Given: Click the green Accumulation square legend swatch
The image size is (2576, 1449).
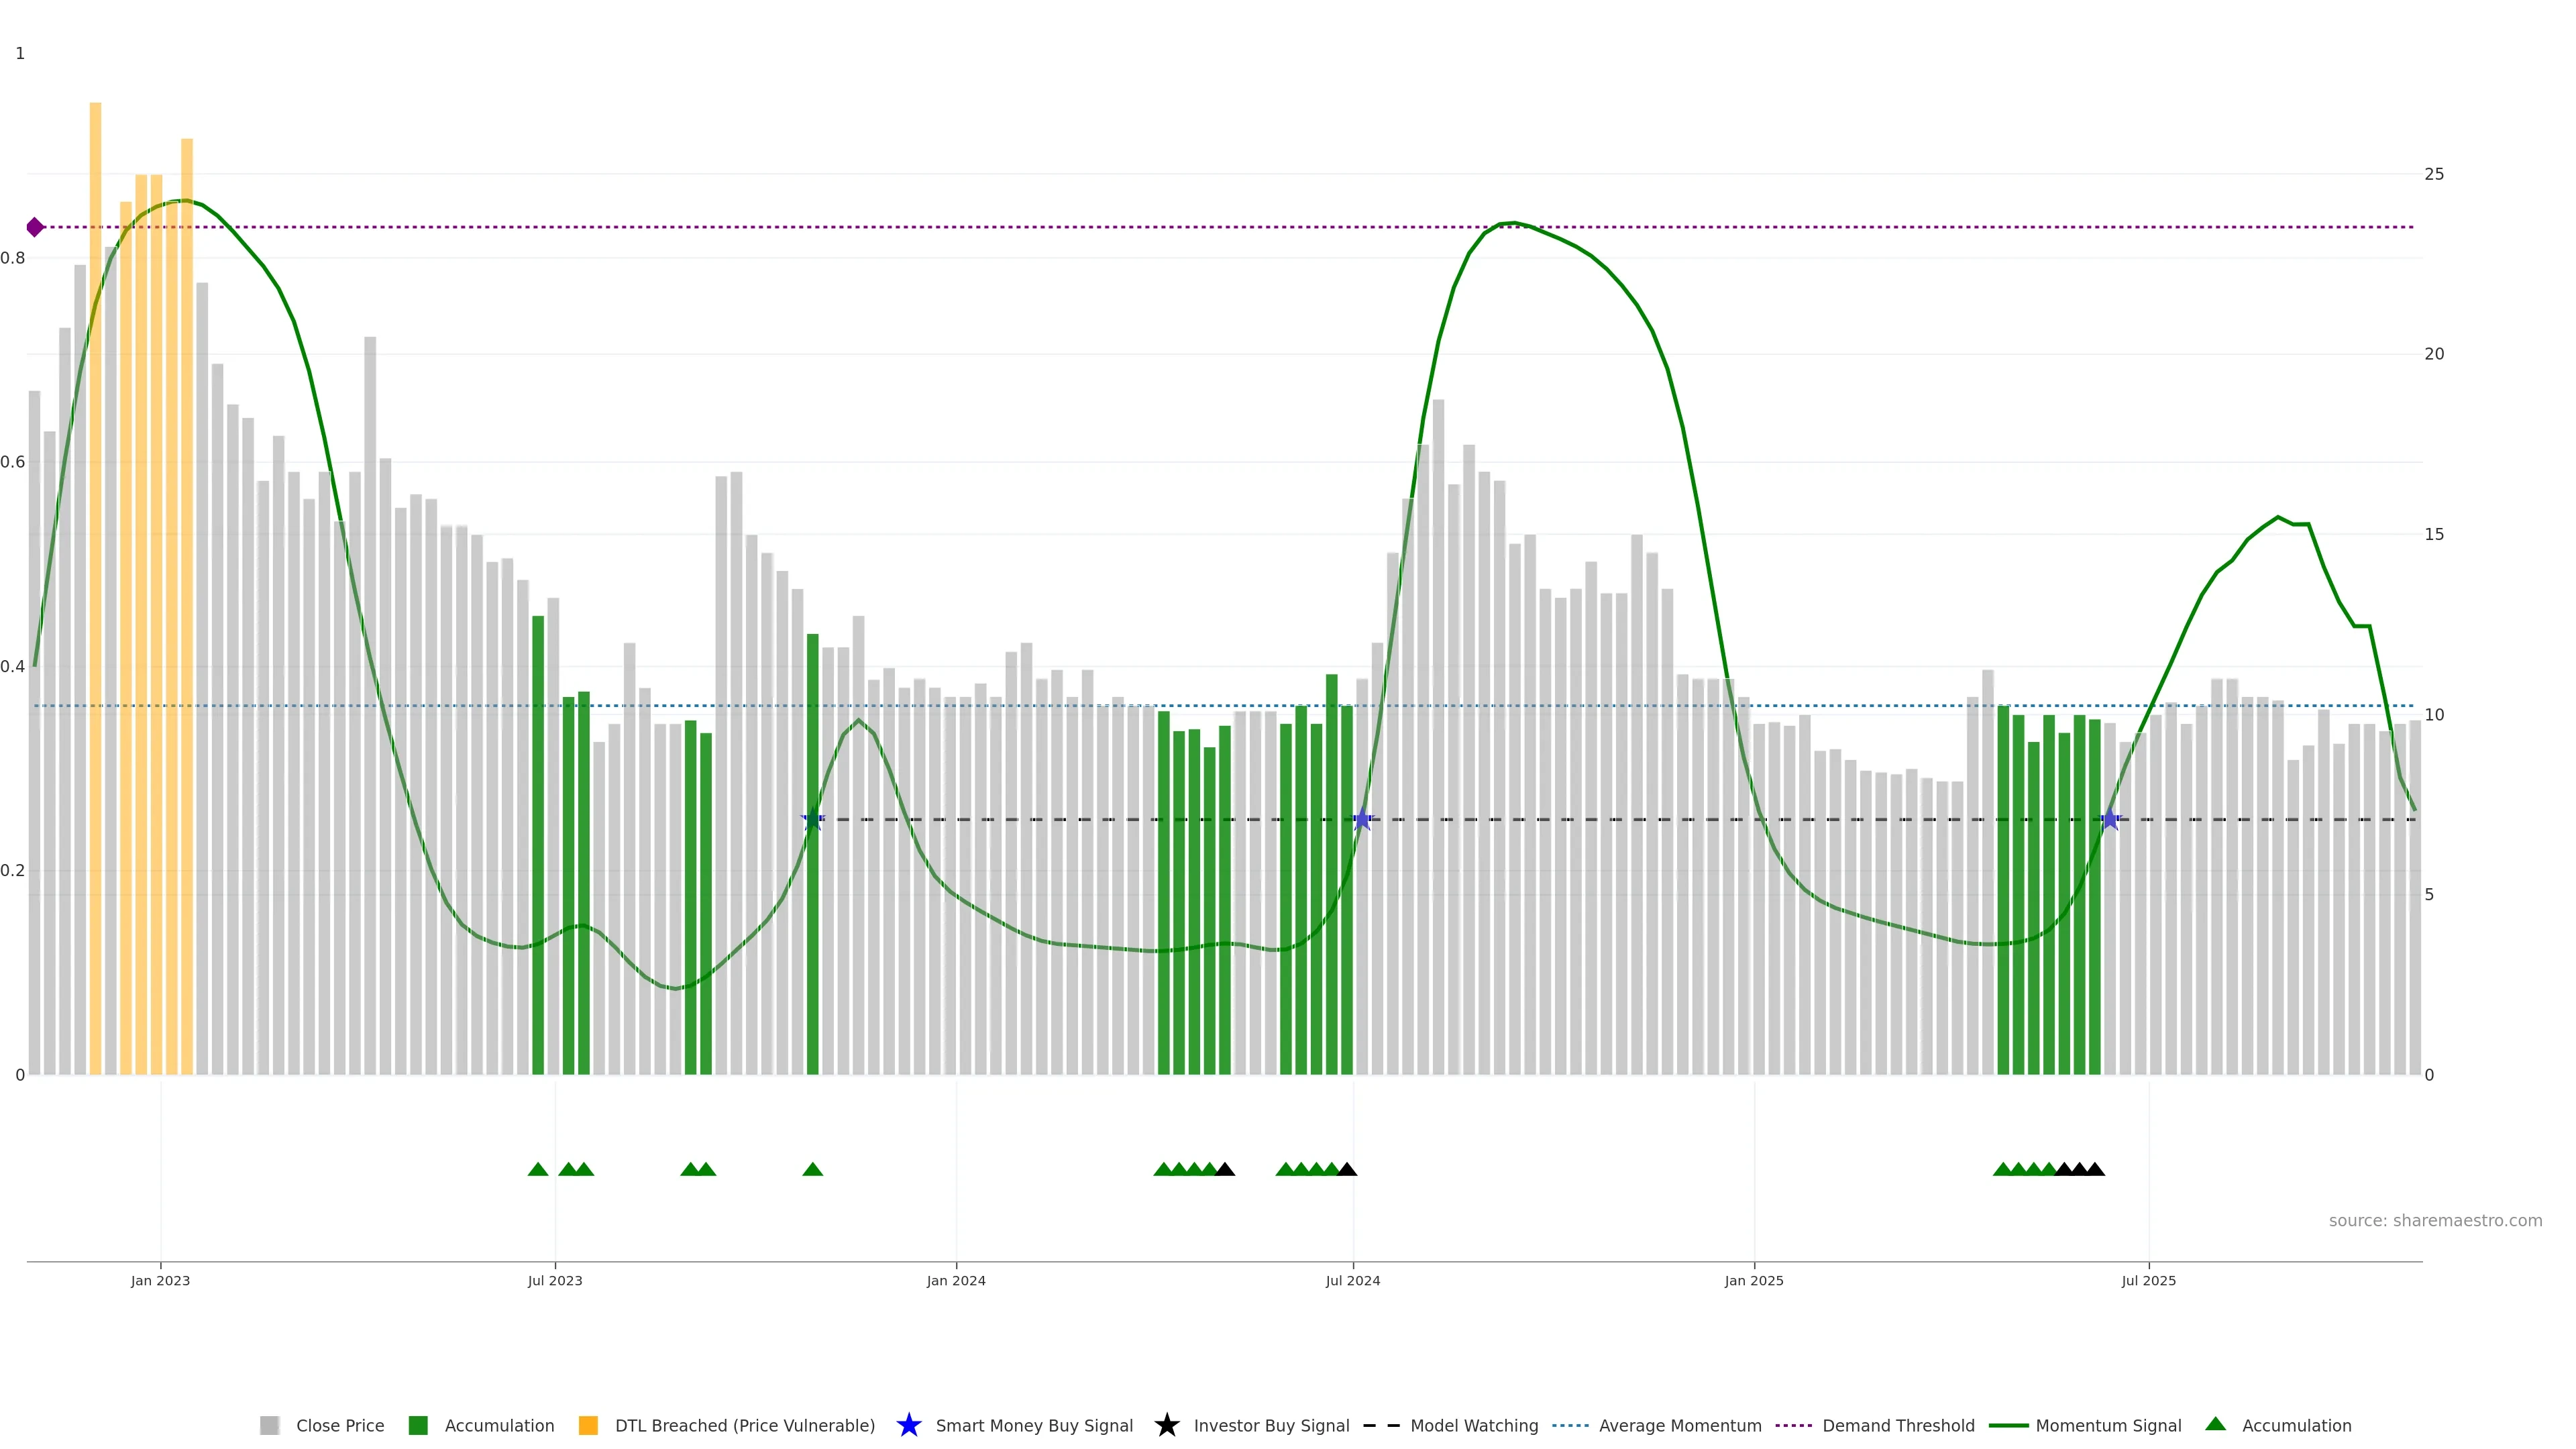Looking at the screenshot, I should point(418,1425).
